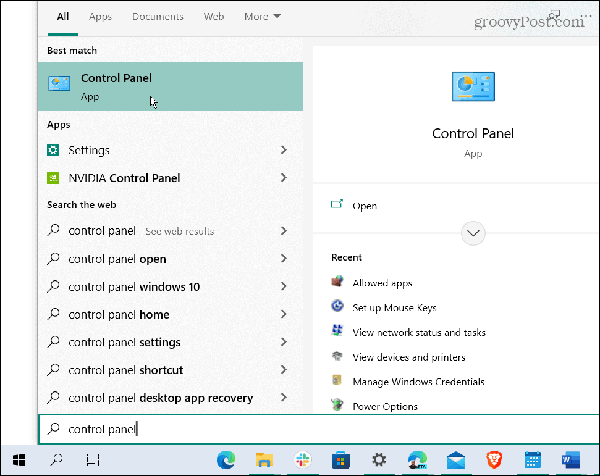Select 'control panel settings' web suggestion

[170, 342]
